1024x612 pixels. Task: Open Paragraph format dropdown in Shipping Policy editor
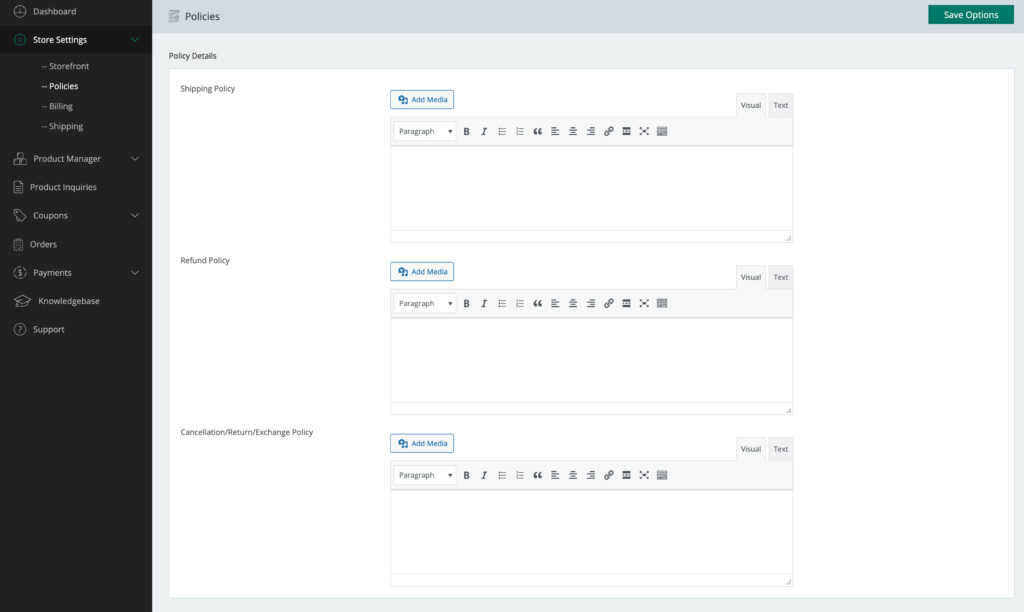coord(425,131)
